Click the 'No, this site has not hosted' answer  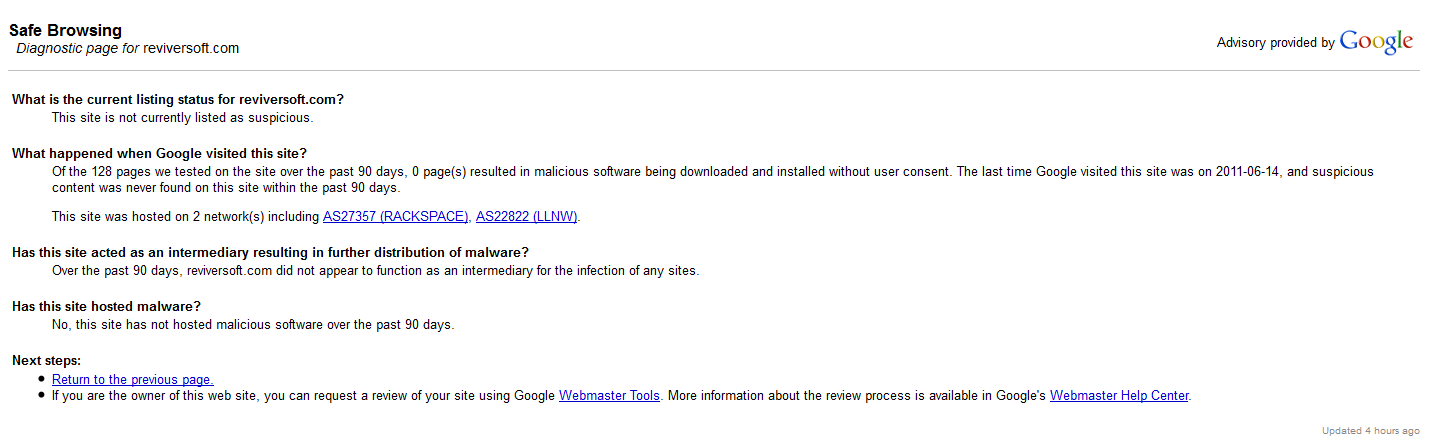click(x=252, y=324)
